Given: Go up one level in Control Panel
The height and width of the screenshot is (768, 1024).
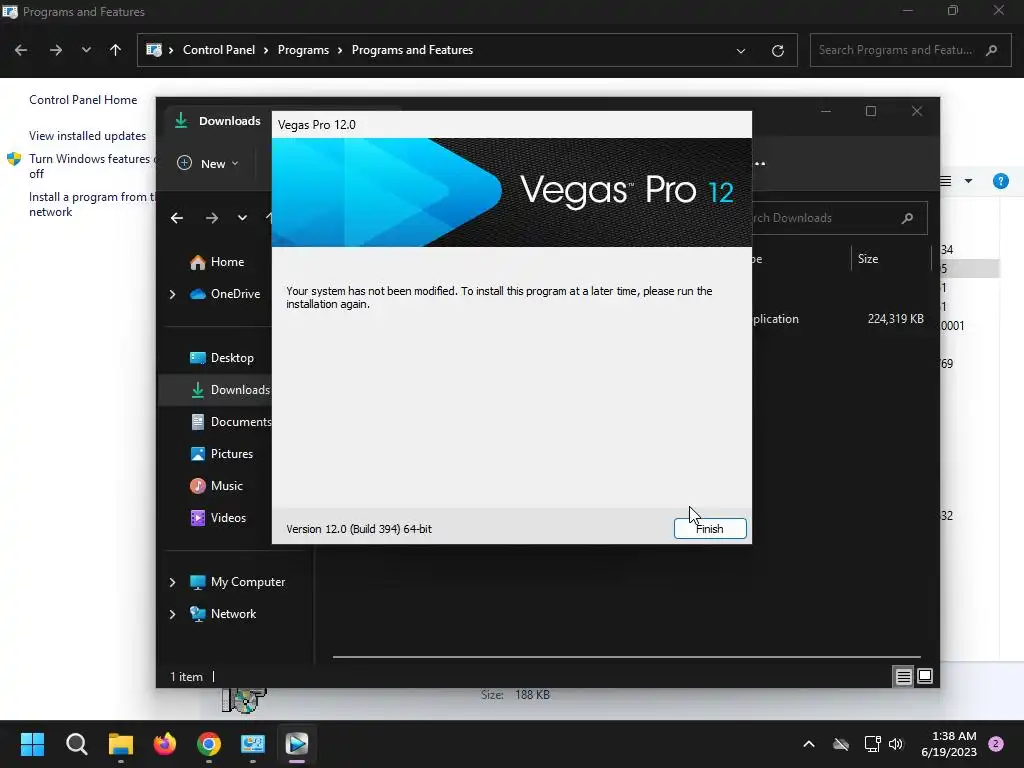Looking at the screenshot, I should tap(116, 50).
